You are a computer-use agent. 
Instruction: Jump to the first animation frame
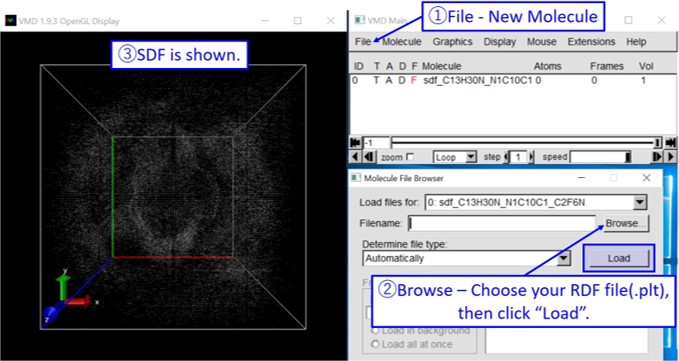tap(355, 143)
